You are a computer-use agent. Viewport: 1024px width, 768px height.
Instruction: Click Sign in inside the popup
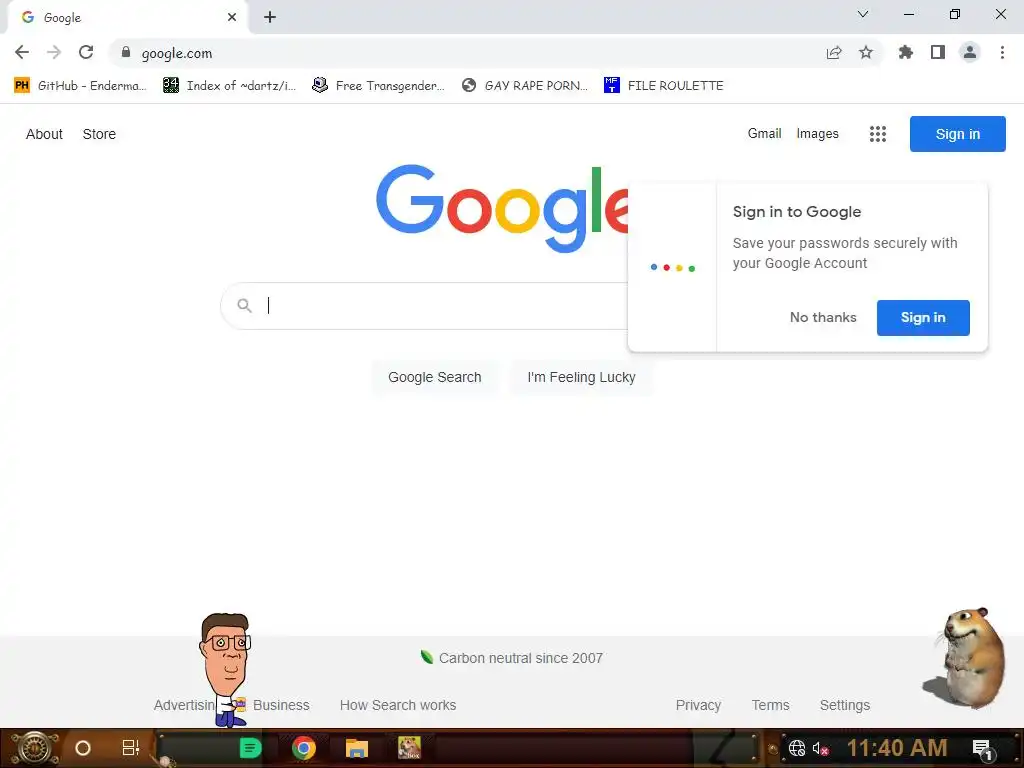click(923, 317)
